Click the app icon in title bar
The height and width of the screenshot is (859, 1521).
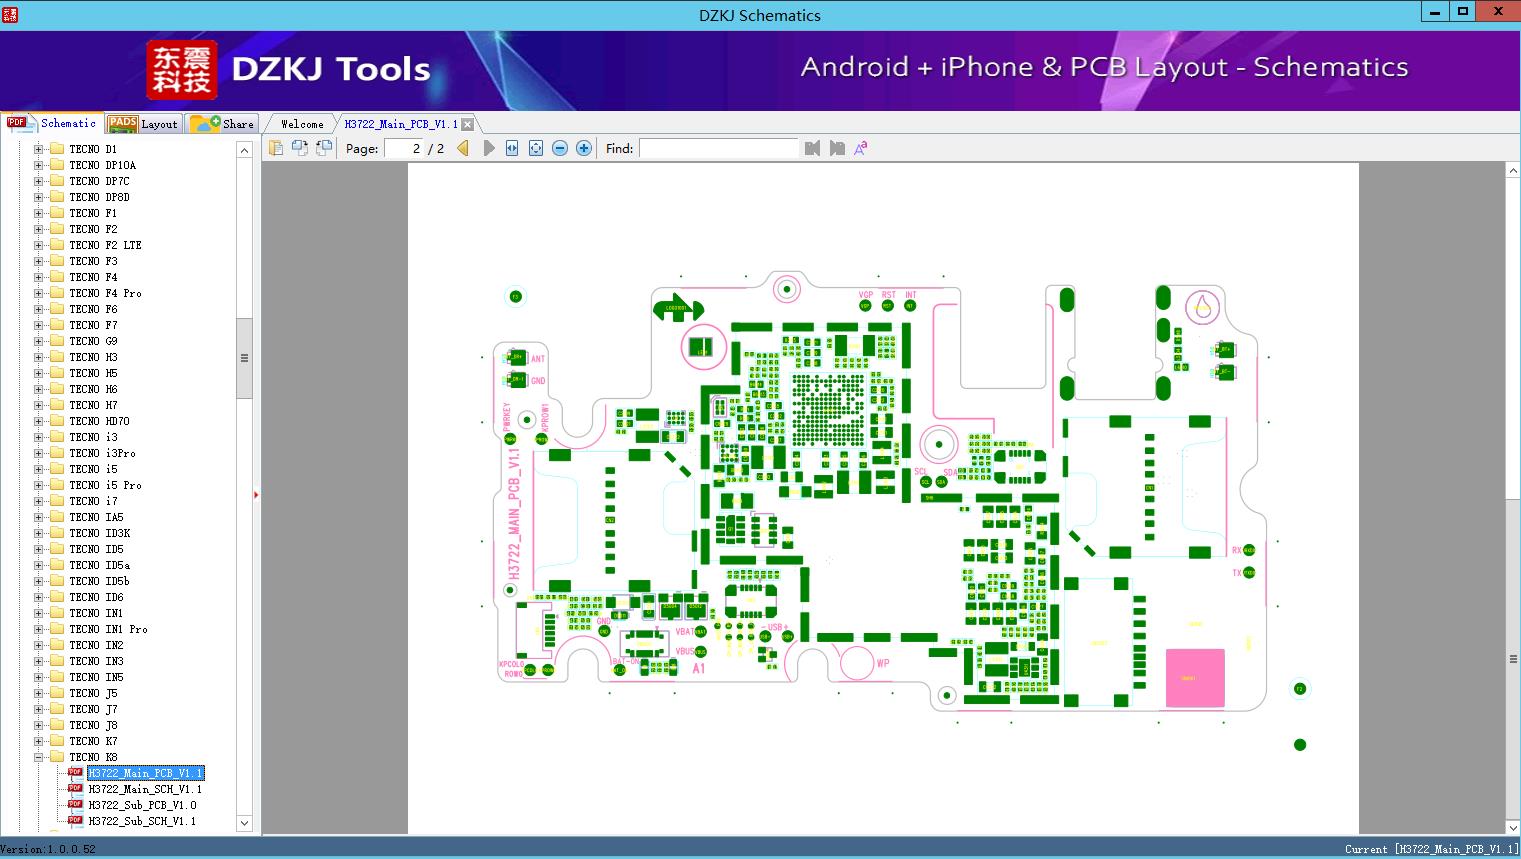10,14
